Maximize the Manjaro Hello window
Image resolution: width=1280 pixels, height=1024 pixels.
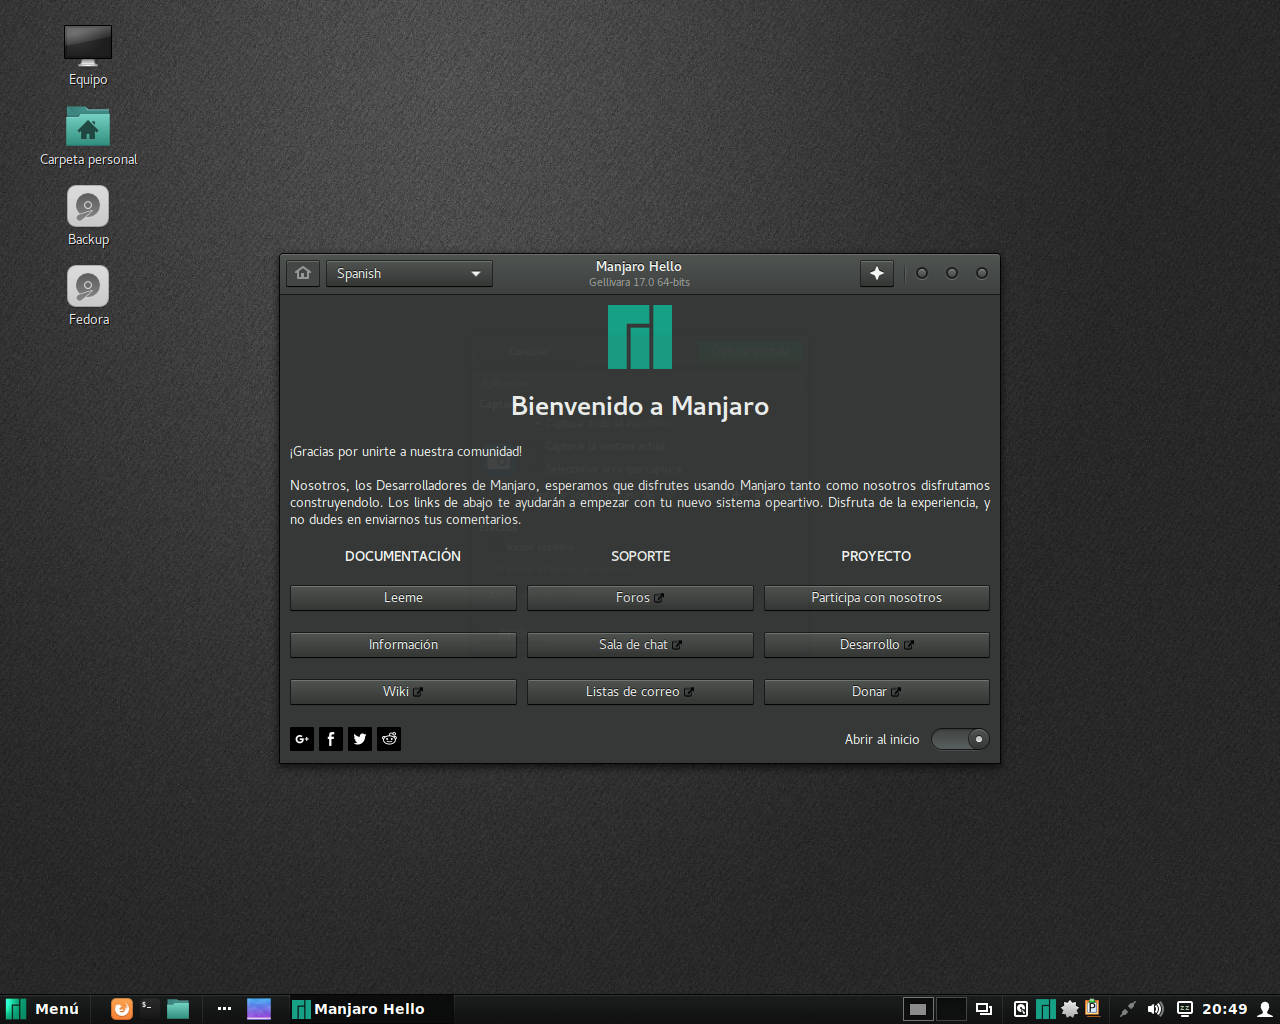[952, 273]
